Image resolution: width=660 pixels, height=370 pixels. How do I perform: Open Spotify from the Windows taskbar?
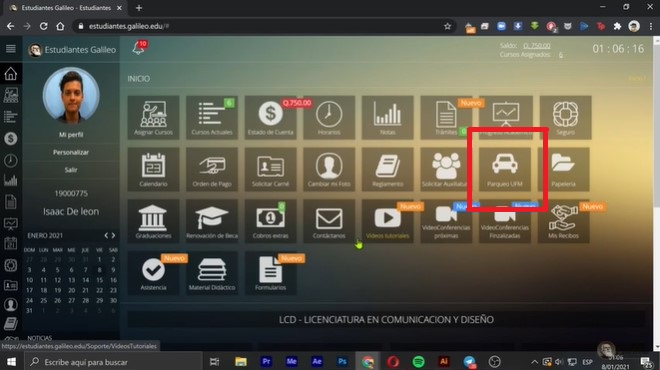tap(418, 362)
